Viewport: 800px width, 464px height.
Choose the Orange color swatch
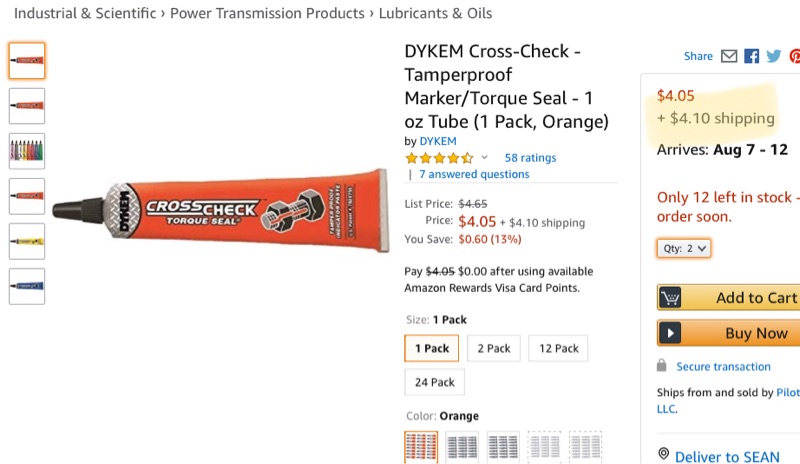click(x=421, y=447)
